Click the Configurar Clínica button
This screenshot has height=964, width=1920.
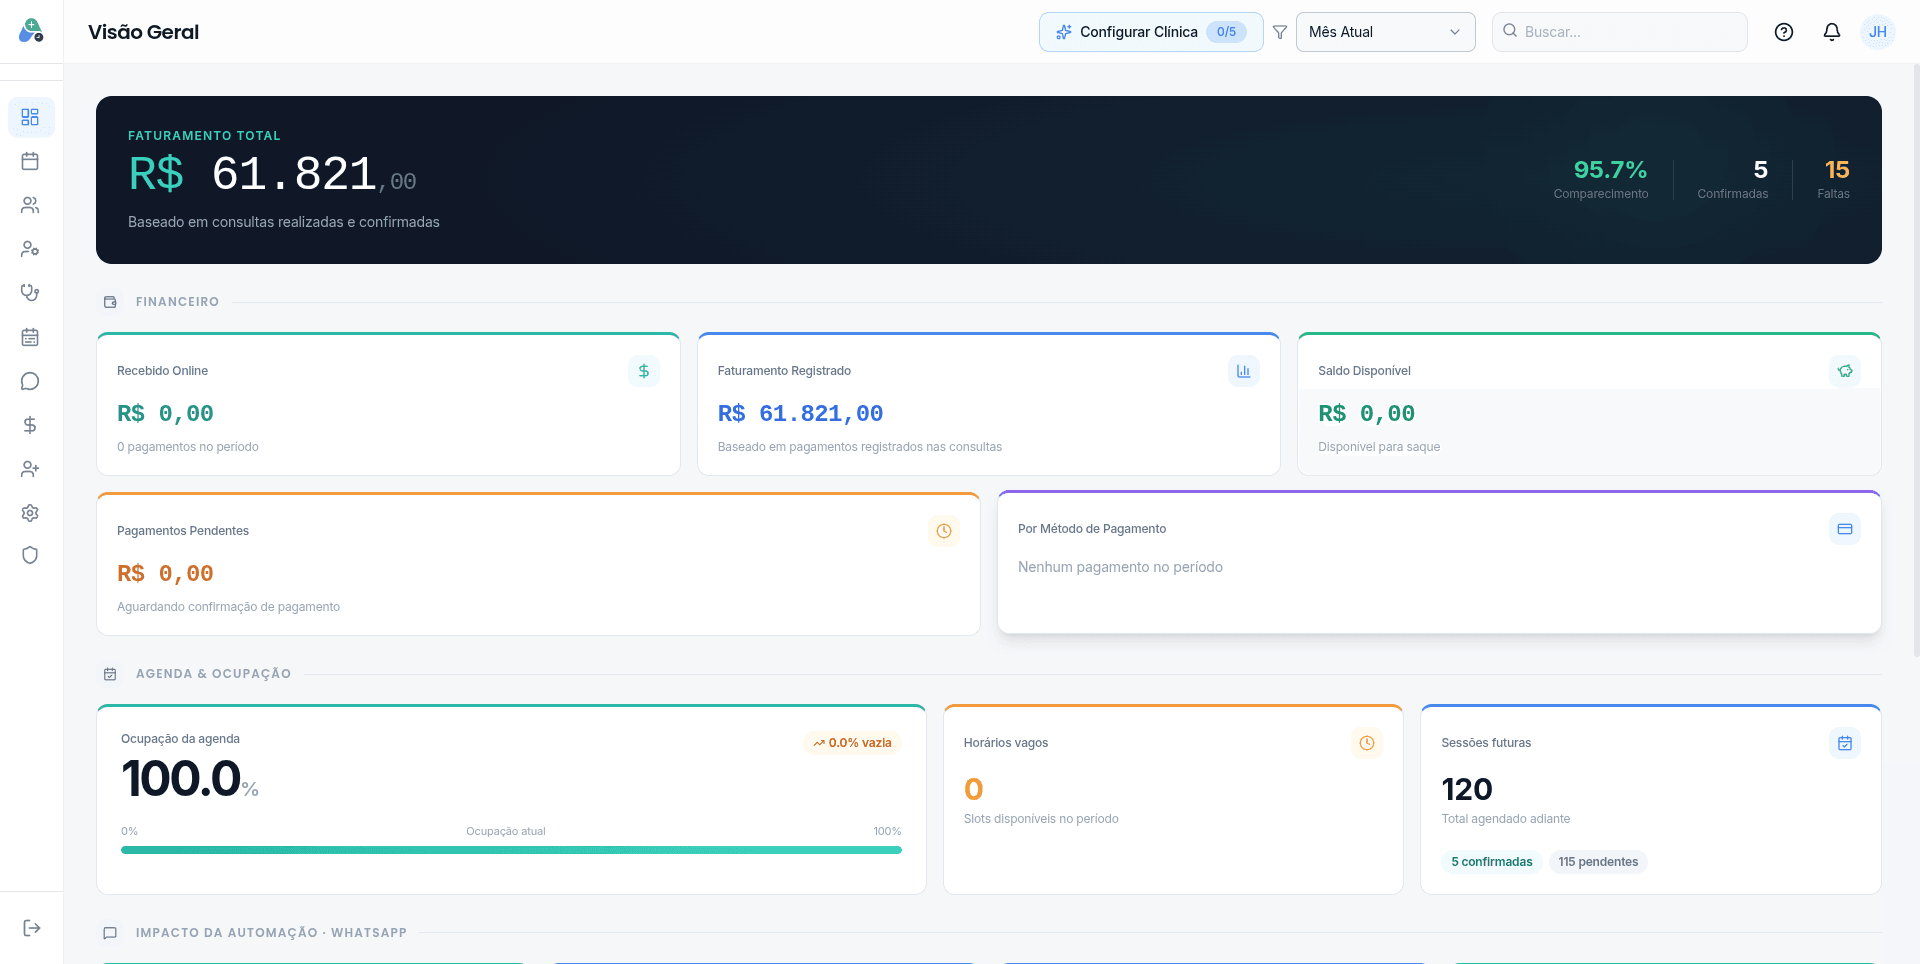pyautogui.click(x=1150, y=31)
